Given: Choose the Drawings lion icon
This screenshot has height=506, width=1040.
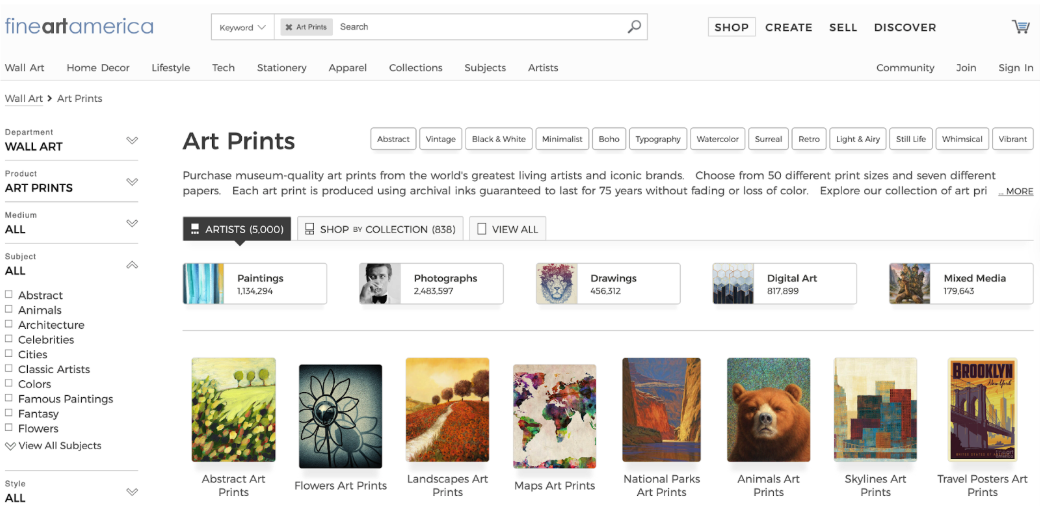Looking at the screenshot, I should point(557,284).
